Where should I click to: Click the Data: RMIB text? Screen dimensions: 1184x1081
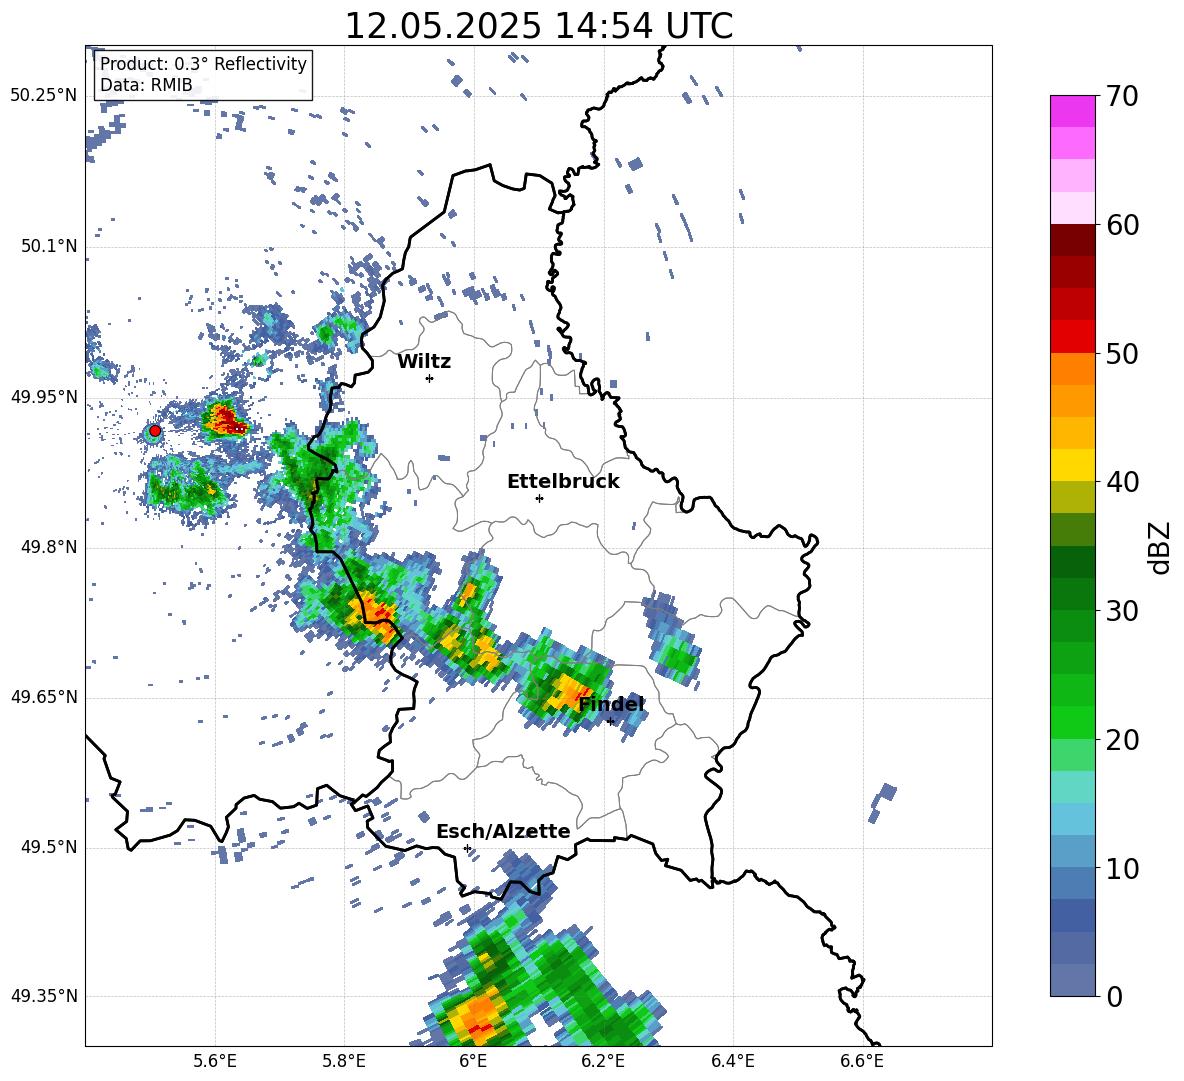tap(146, 85)
